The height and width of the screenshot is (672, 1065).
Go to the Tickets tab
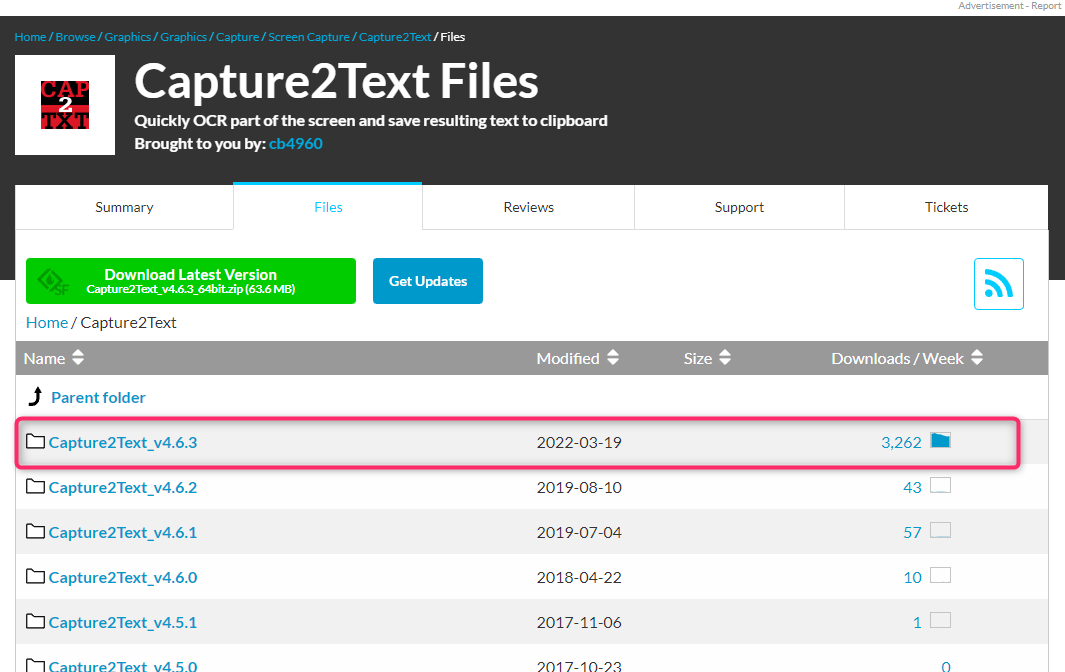coord(946,207)
